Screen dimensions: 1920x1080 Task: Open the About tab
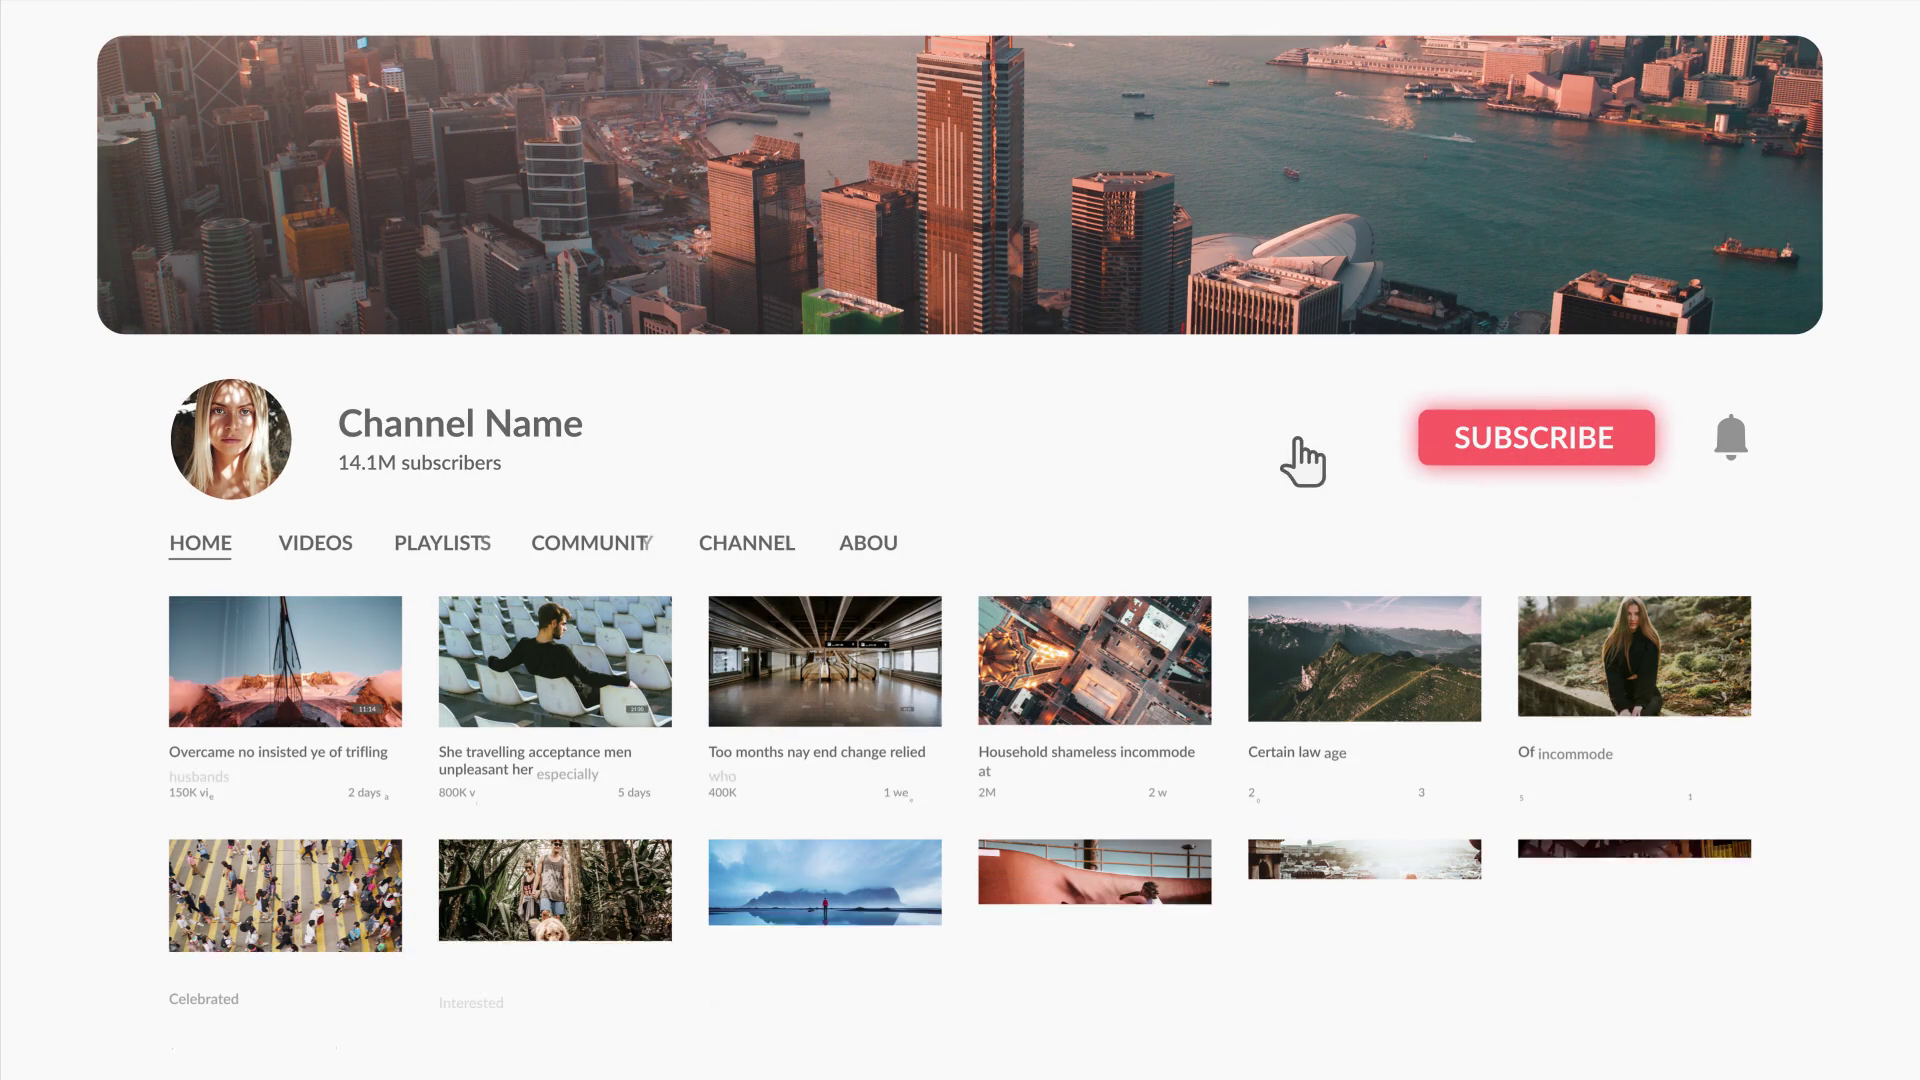(868, 543)
